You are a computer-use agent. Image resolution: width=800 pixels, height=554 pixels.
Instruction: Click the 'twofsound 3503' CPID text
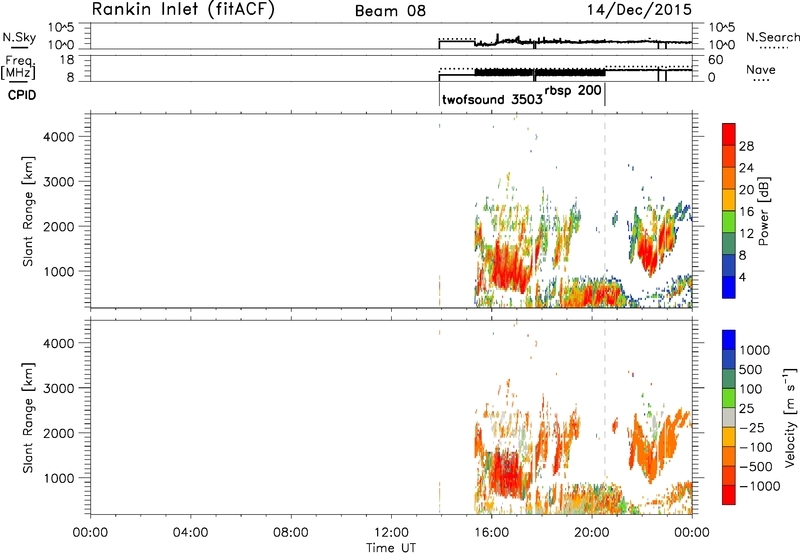(492, 99)
